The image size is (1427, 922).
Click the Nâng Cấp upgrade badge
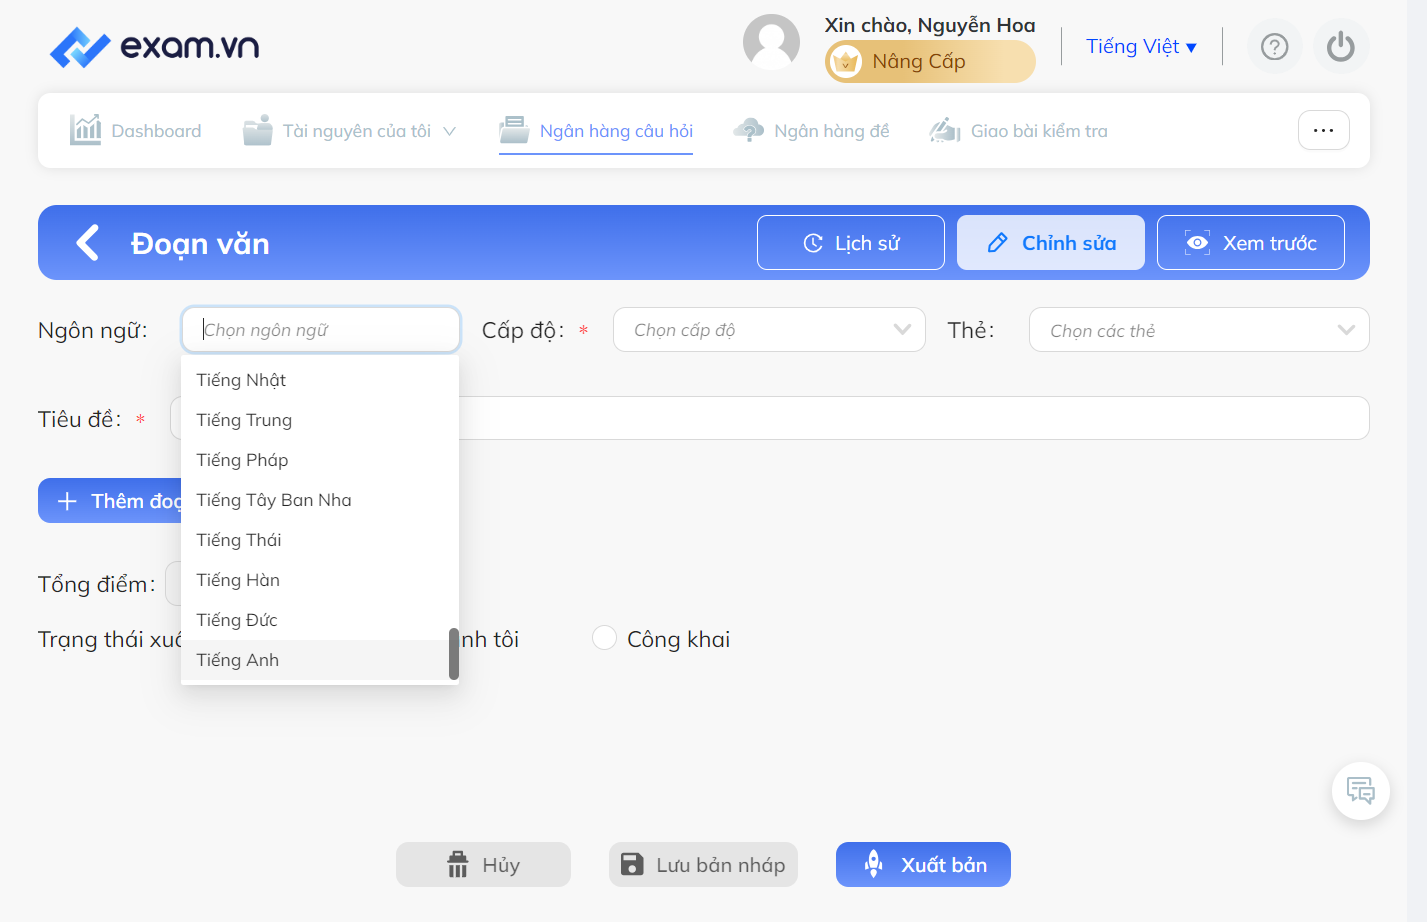[x=930, y=62]
